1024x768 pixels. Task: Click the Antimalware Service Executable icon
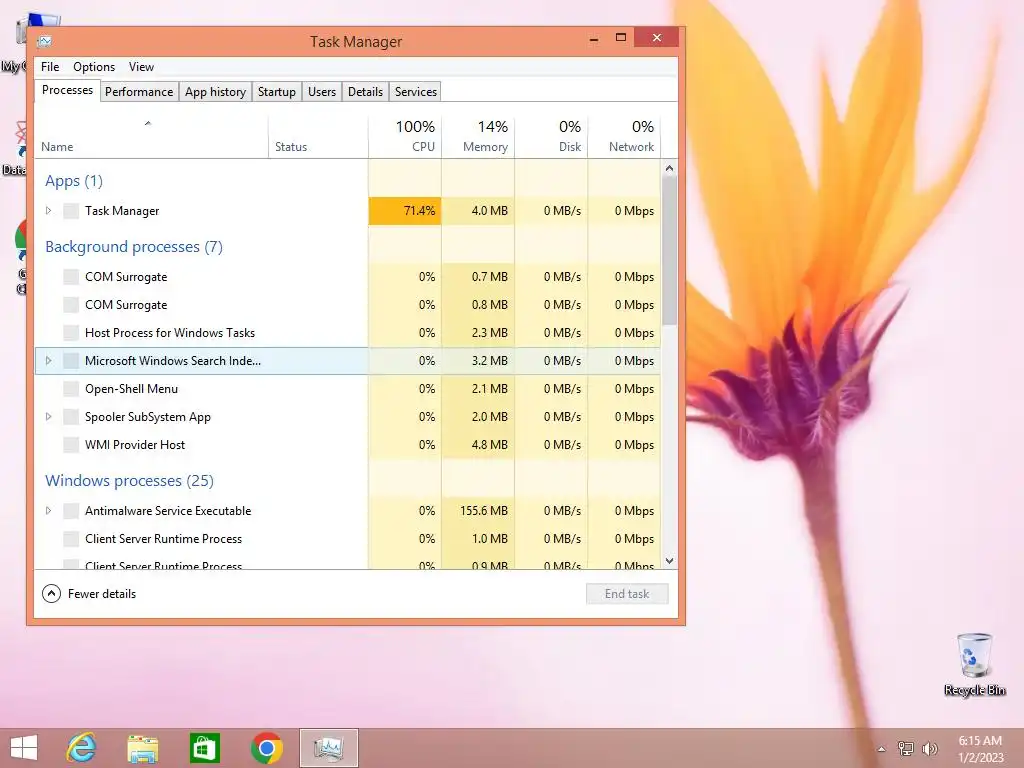pyautogui.click(x=71, y=511)
